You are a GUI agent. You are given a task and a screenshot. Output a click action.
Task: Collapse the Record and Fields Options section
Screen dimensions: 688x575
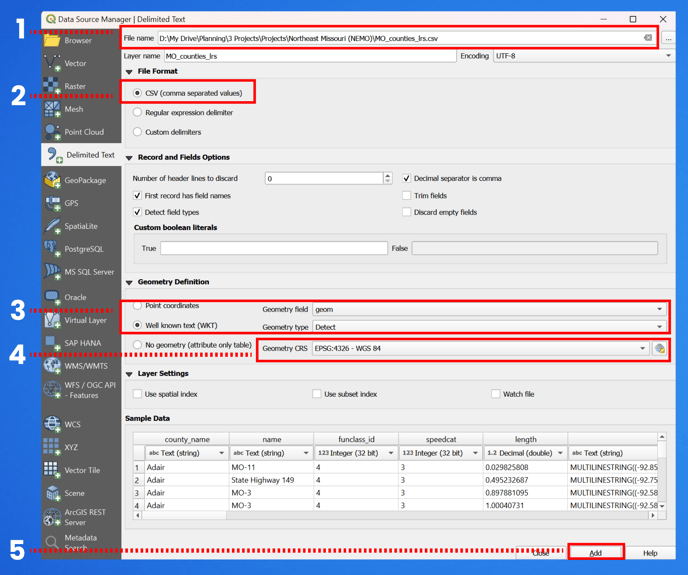coord(130,158)
